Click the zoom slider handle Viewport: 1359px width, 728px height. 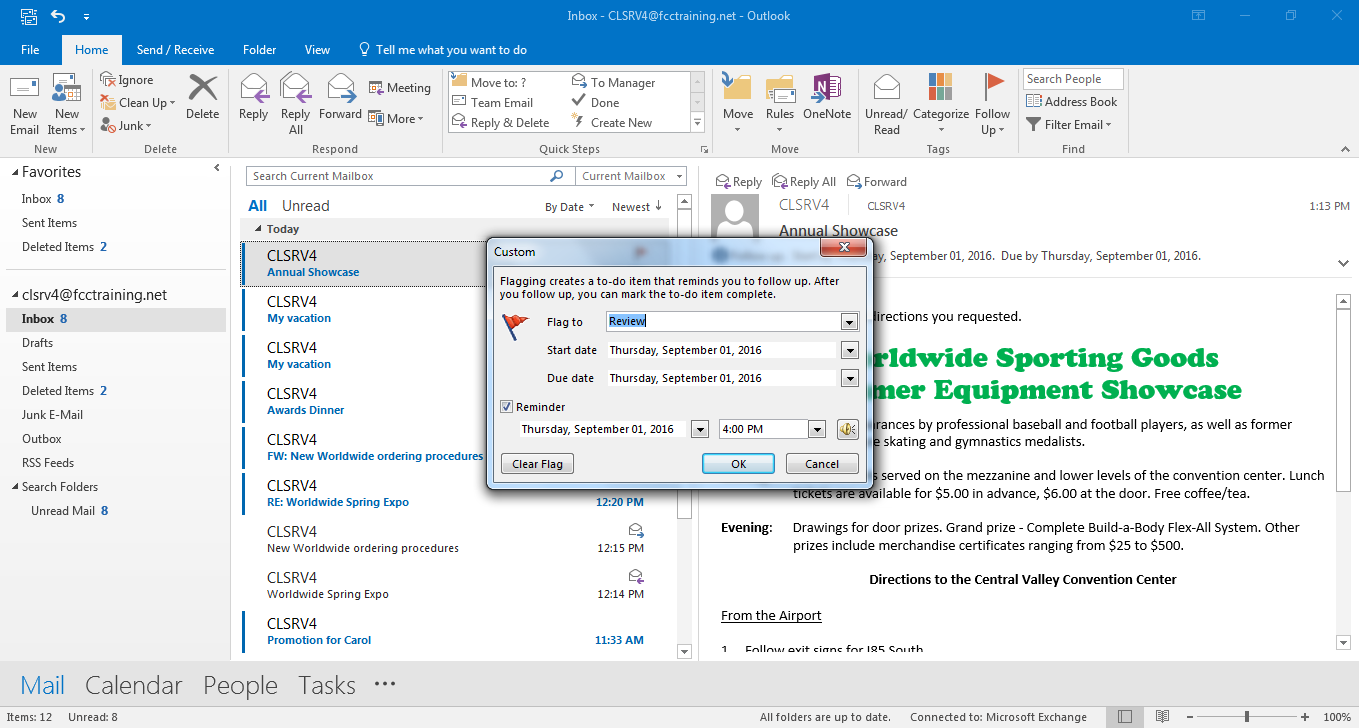(1246, 717)
